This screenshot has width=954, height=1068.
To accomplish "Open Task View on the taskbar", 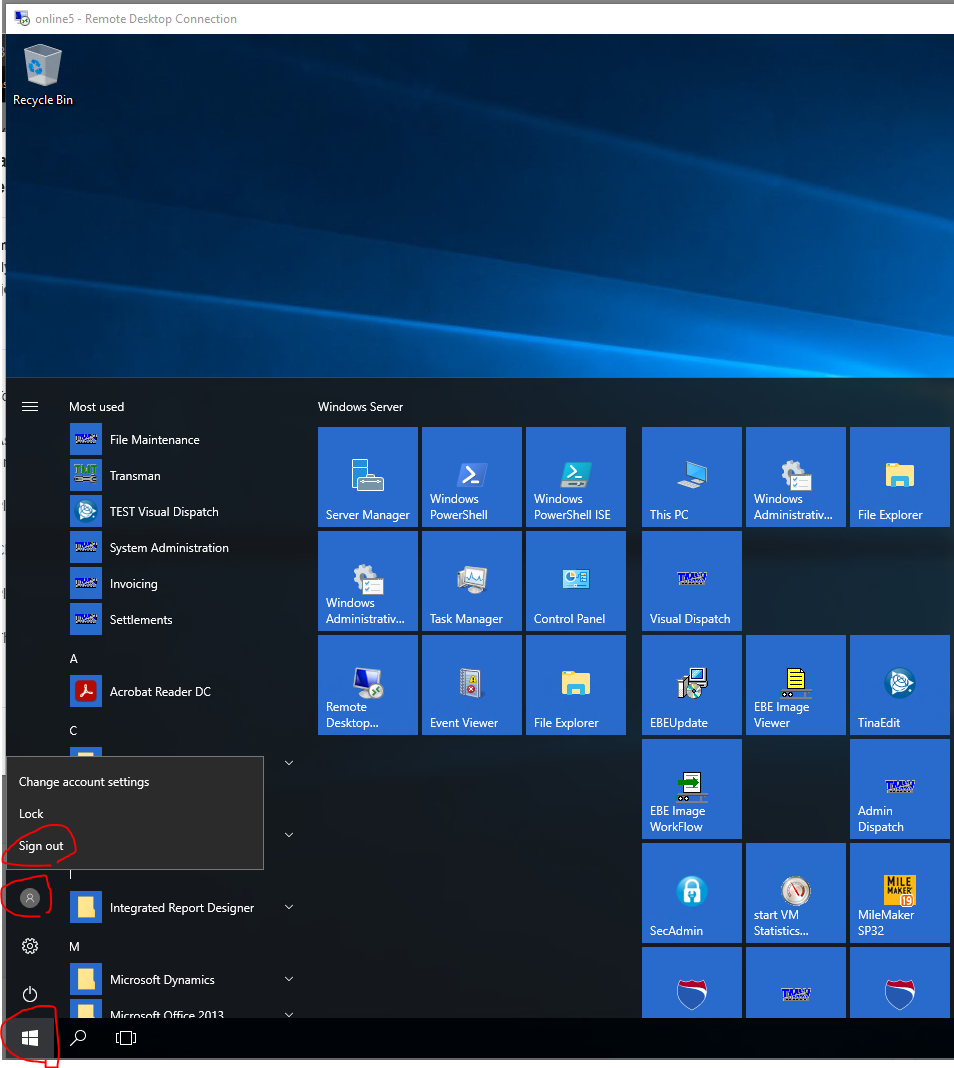I will click(x=126, y=1038).
